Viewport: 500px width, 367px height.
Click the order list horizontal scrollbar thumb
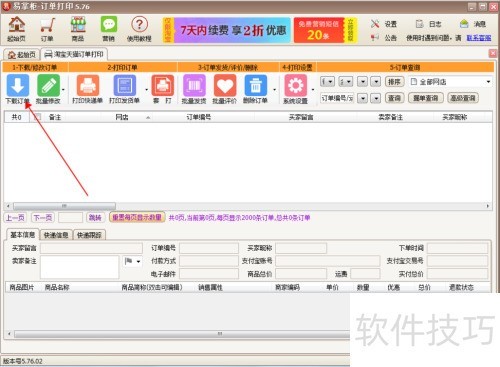(64, 206)
